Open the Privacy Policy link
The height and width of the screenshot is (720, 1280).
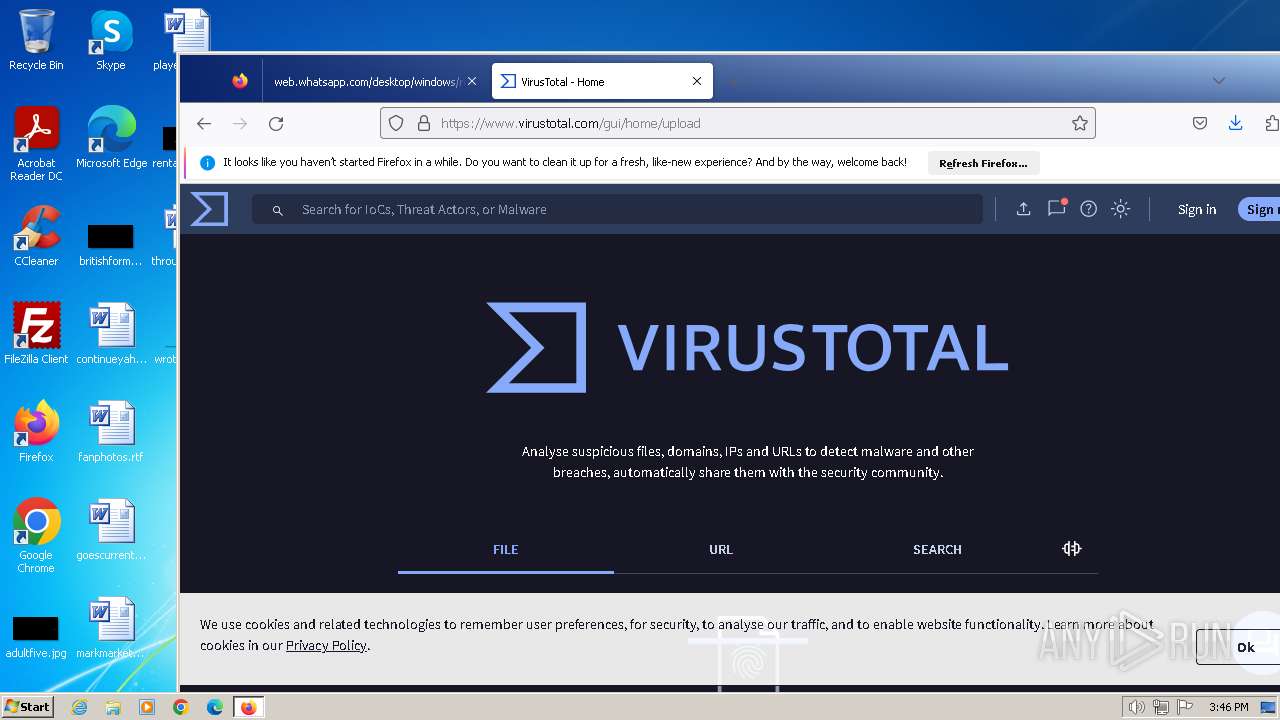click(x=326, y=645)
